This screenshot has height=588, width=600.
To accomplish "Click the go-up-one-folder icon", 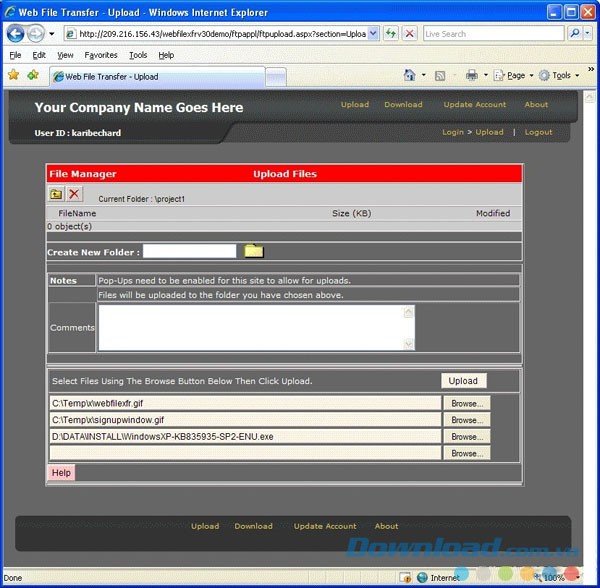I will click(x=56, y=194).
